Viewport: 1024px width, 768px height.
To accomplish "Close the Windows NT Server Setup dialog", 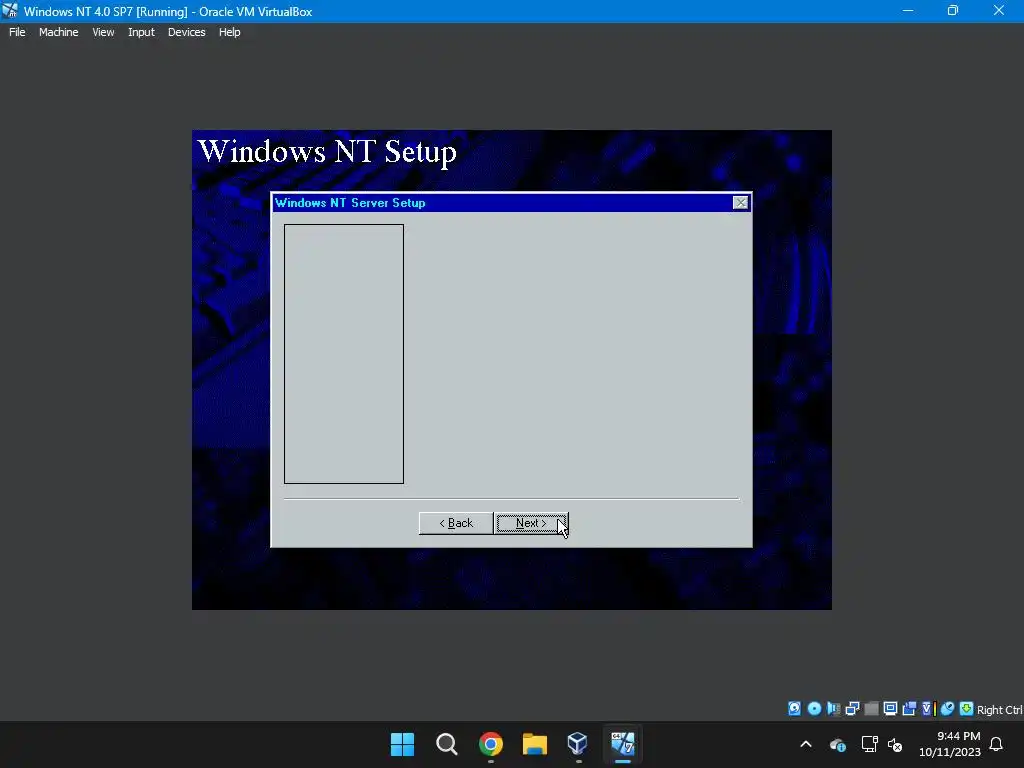I will pos(740,203).
